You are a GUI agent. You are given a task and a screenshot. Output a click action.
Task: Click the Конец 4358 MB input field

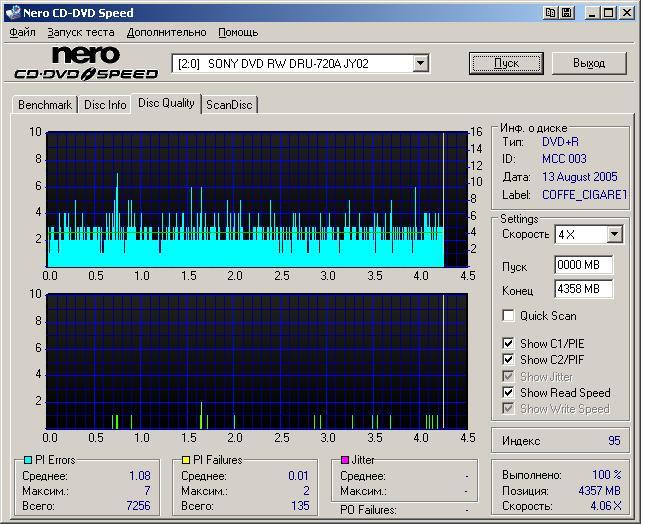pyautogui.click(x=583, y=289)
